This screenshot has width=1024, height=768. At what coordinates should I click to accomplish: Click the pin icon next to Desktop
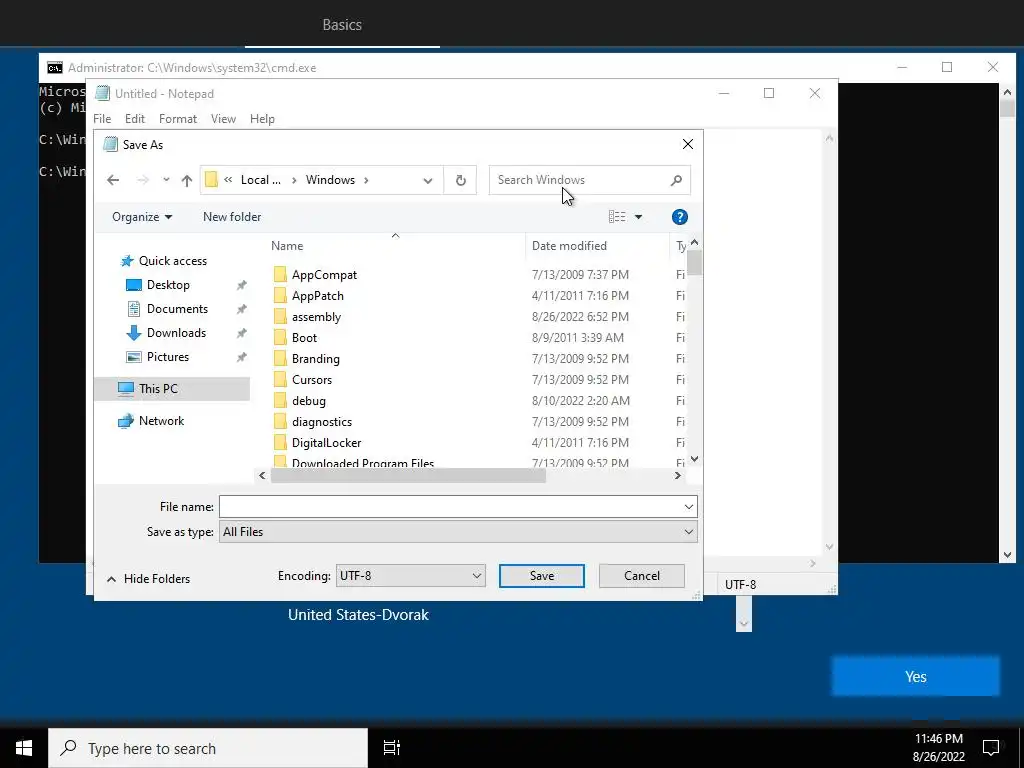pos(242,285)
